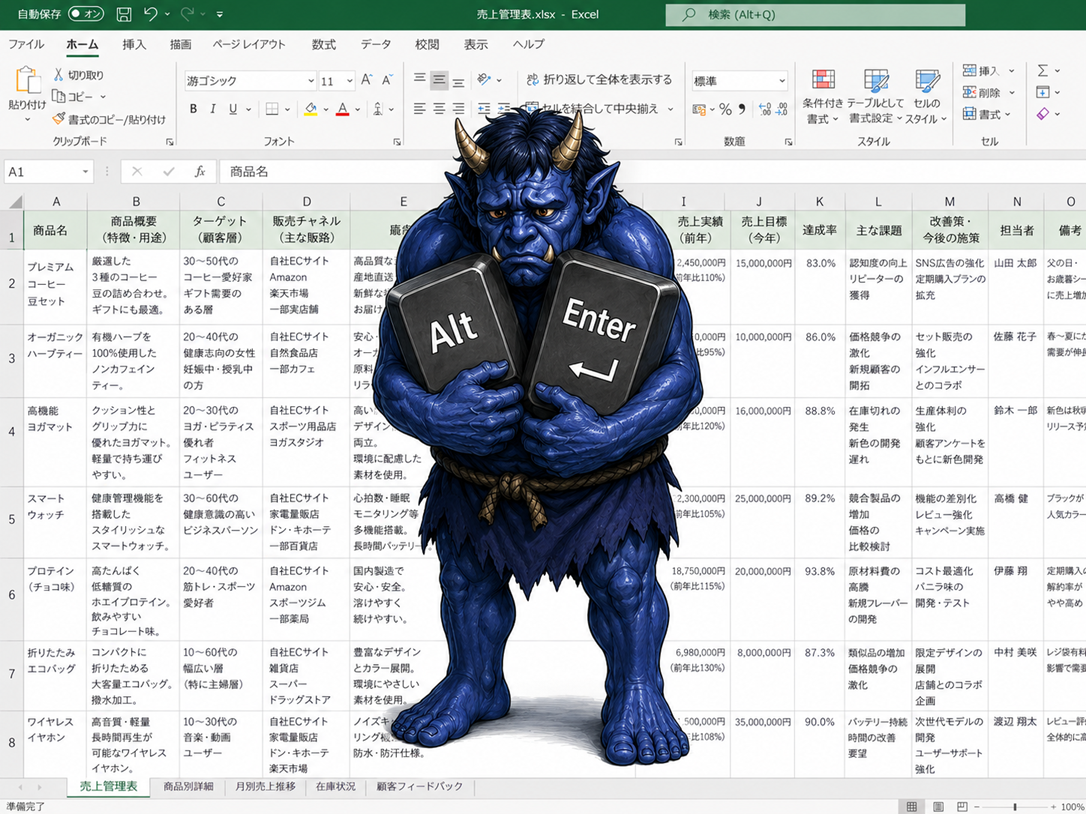This screenshot has height=814, width=1086.
Task: Click the AutoSum sigma icon
Action: pyautogui.click(x=1043, y=71)
